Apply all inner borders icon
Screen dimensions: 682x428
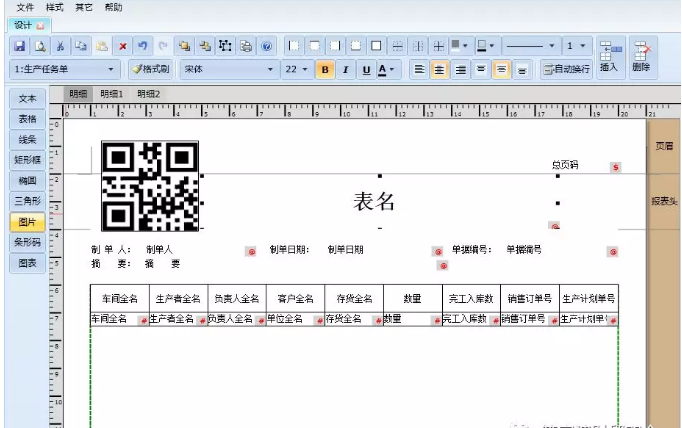click(x=439, y=46)
